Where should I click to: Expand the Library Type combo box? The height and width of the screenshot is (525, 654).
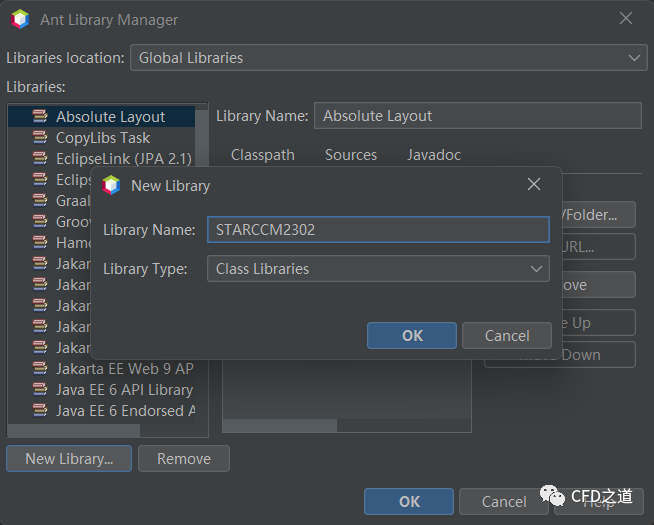377,269
